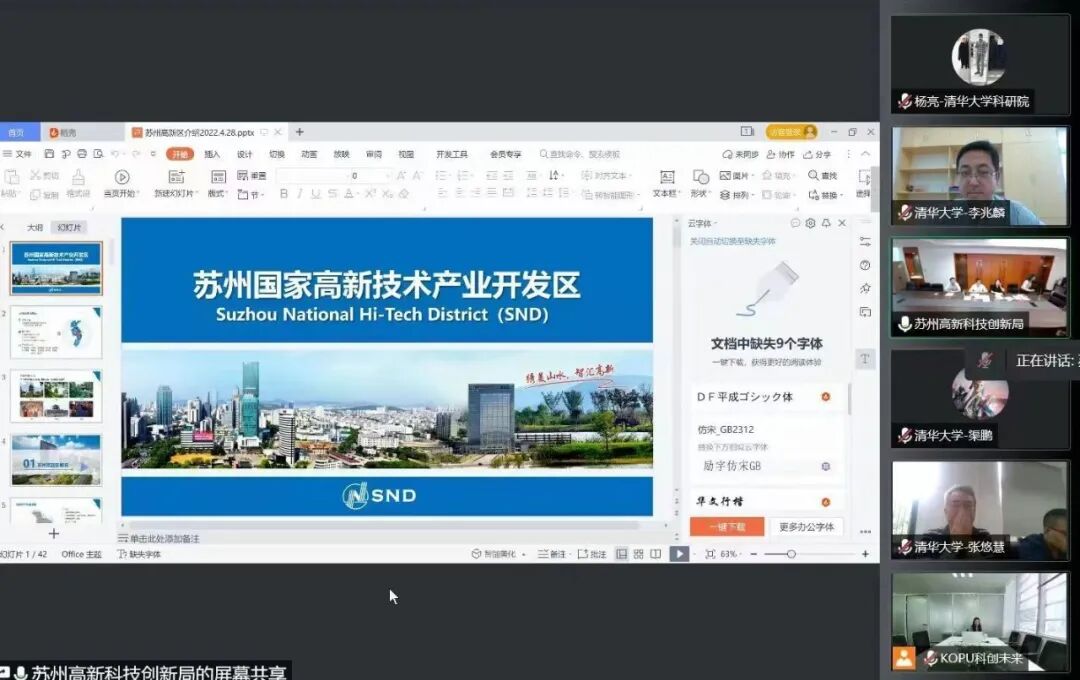The height and width of the screenshot is (680, 1080).
Task: Switch to the Outline (大纲) pane tab
Action: click(x=34, y=227)
